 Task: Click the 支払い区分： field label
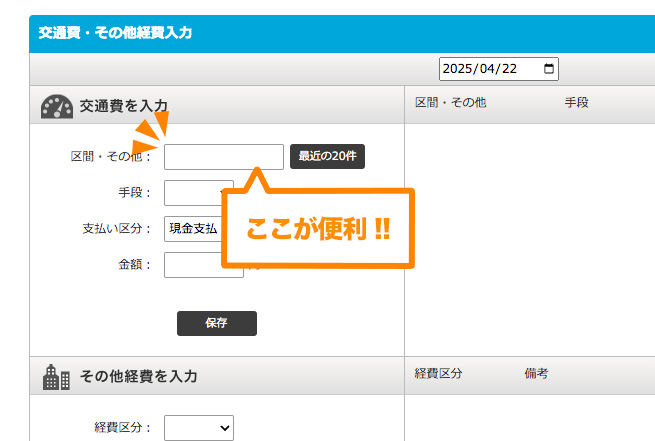coord(117,229)
